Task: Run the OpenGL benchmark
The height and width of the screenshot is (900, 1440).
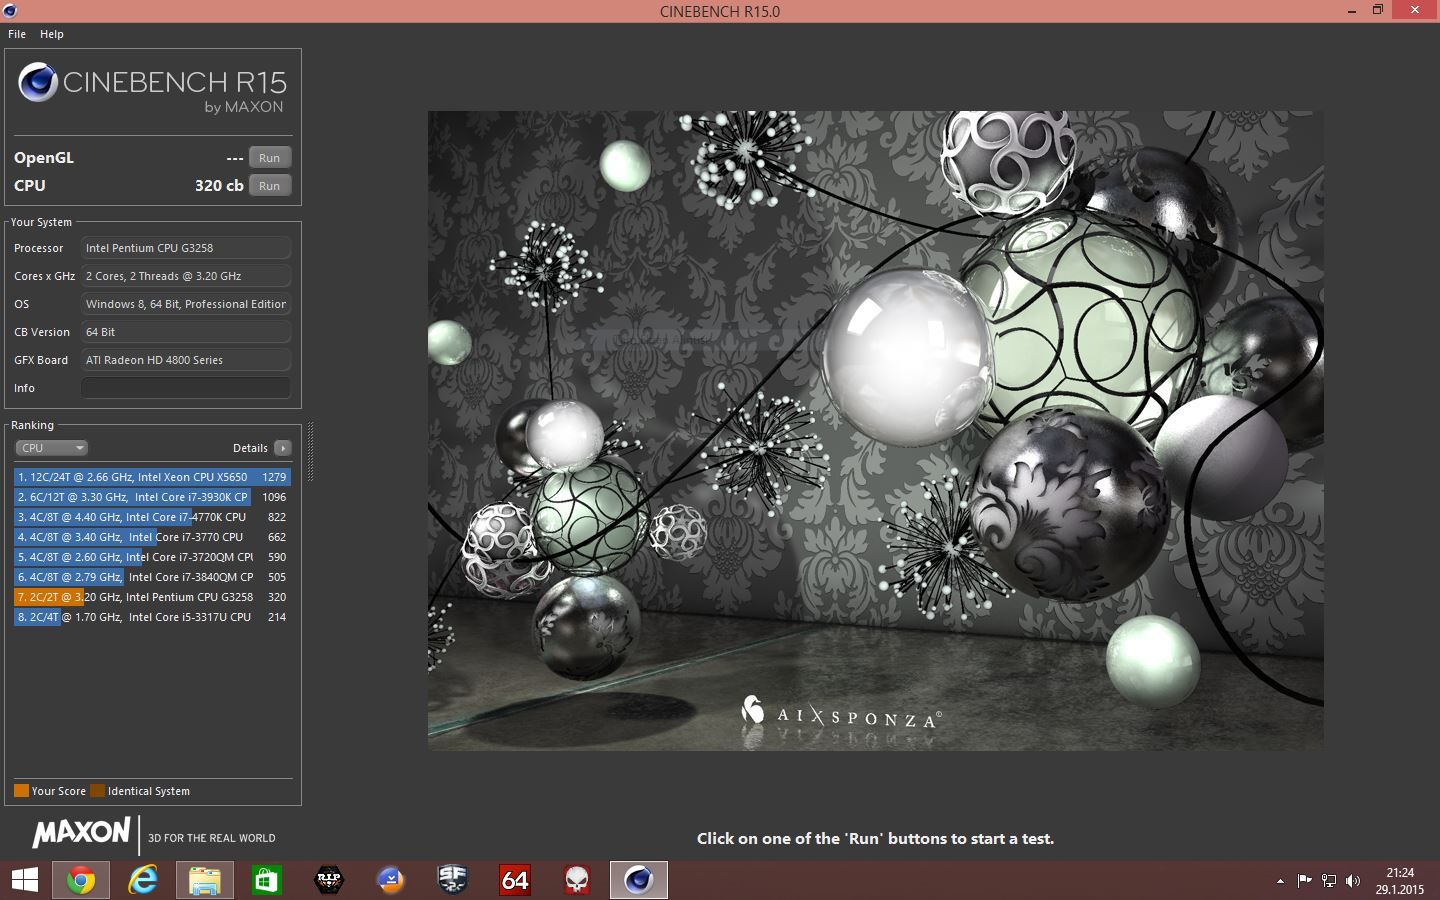Action: [269, 158]
